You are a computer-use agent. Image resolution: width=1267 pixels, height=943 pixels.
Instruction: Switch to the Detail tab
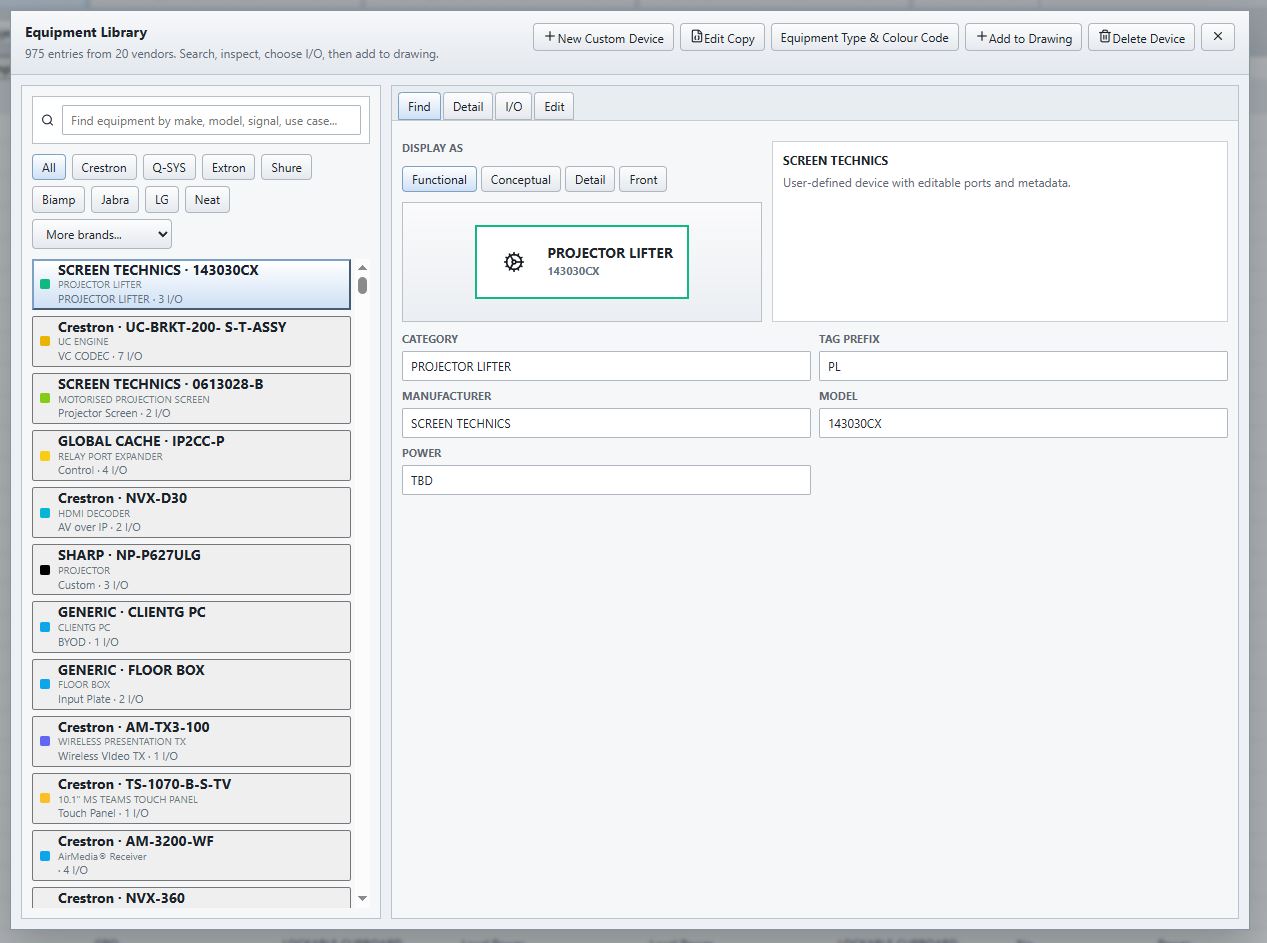pos(468,106)
